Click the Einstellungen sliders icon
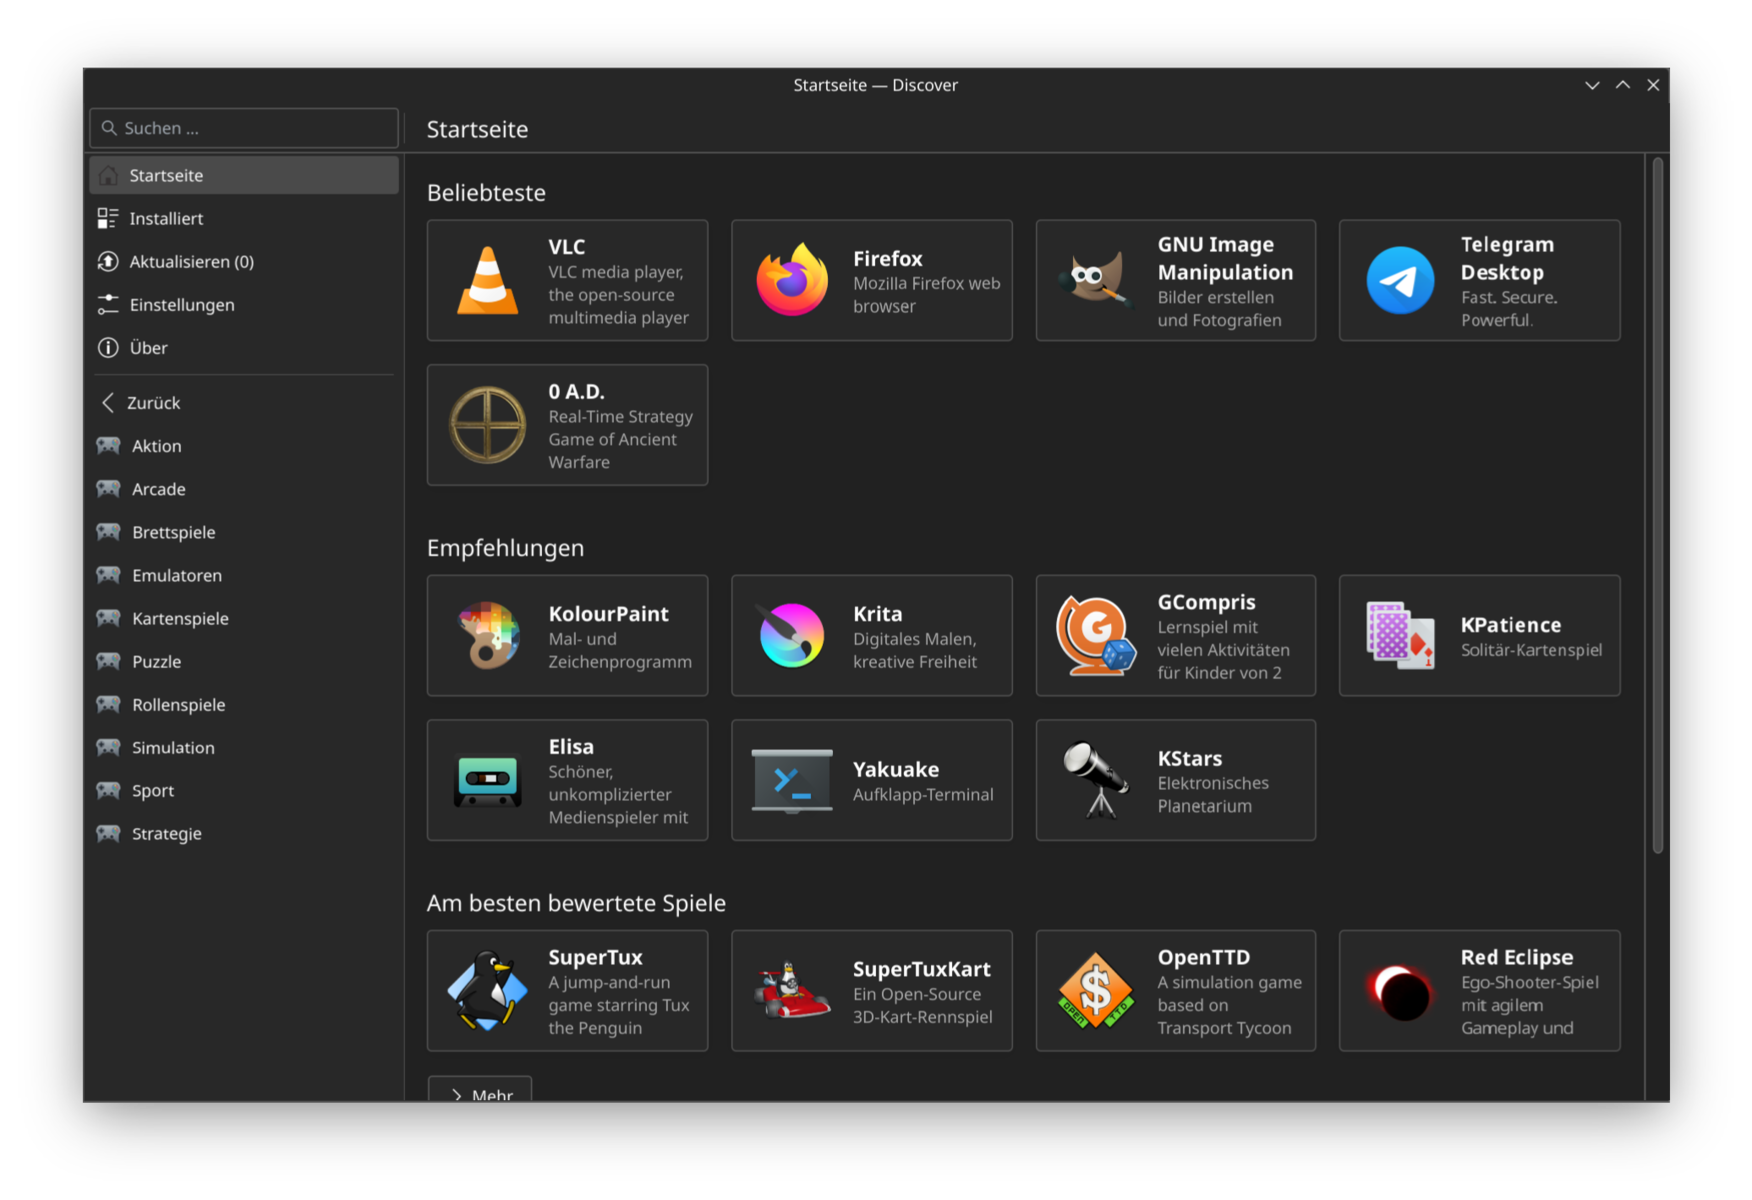This screenshot has width=1752, height=1200. (108, 304)
